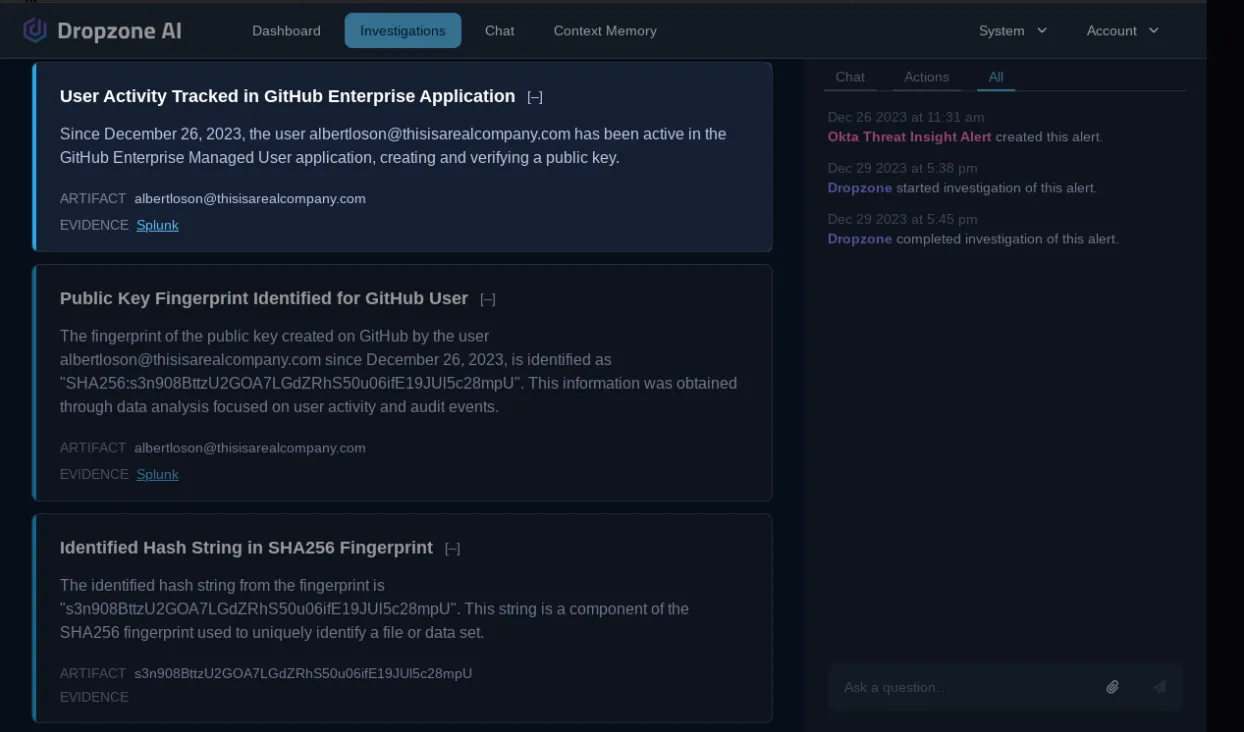Collapse the 'User Activity Tracked in GitHub' finding
Image resolution: width=1244 pixels, height=732 pixels.
click(535, 97)
